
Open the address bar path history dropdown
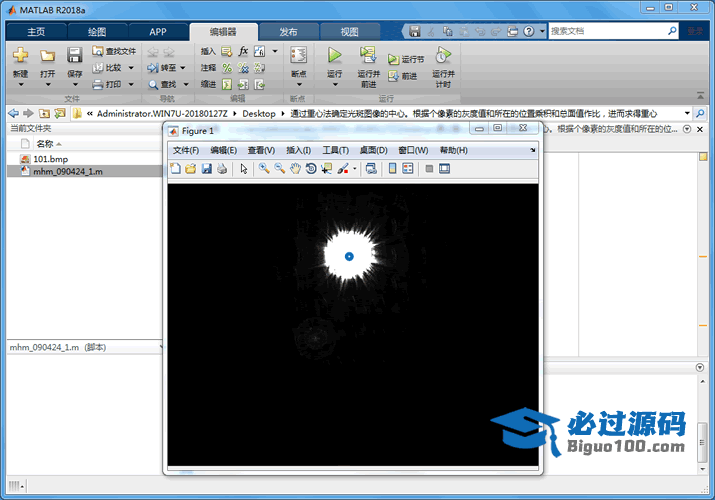(x=687, y=114)
